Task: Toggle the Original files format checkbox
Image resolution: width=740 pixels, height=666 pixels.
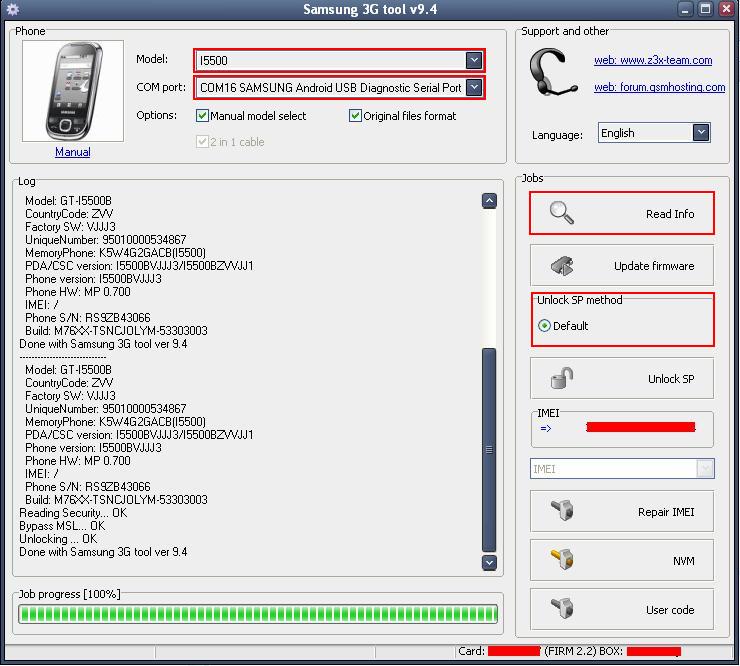Action: tap(355, 116)
